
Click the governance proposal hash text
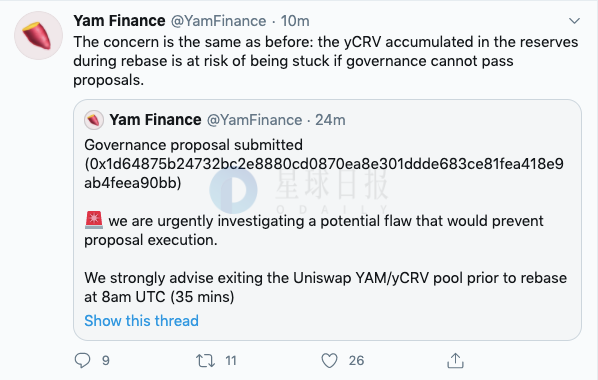click(324, 173)
